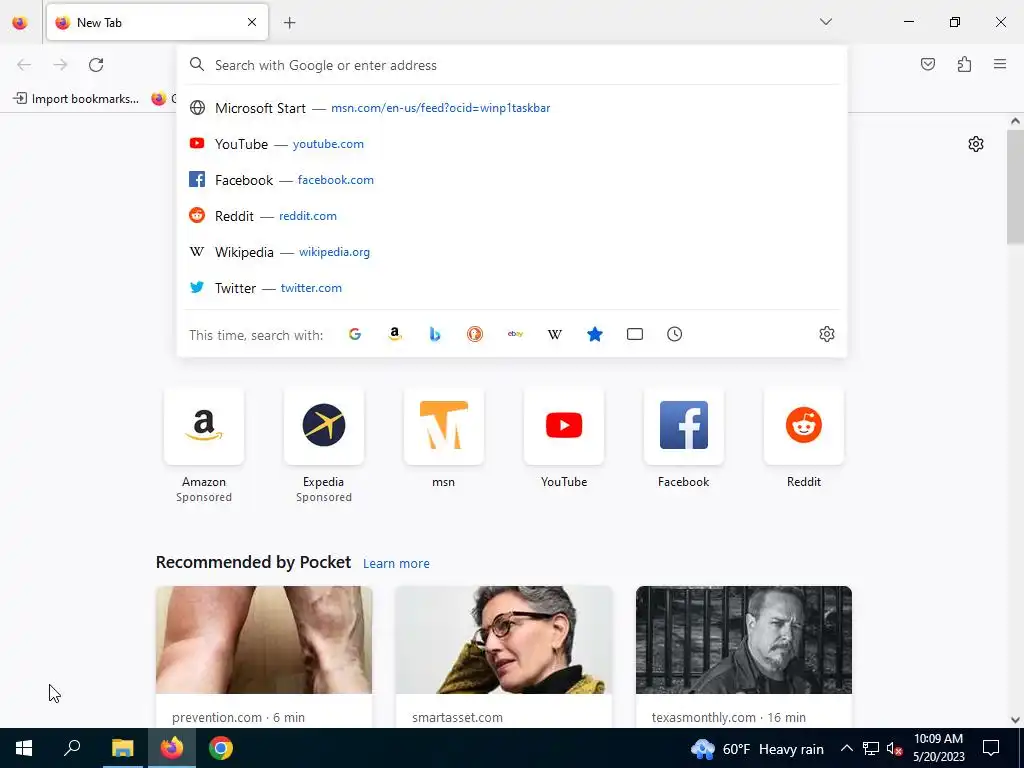This screenshot has width=1024, height=768.
Task: Click the Firefox View icon in the tab strip
Action: [20, 23]
